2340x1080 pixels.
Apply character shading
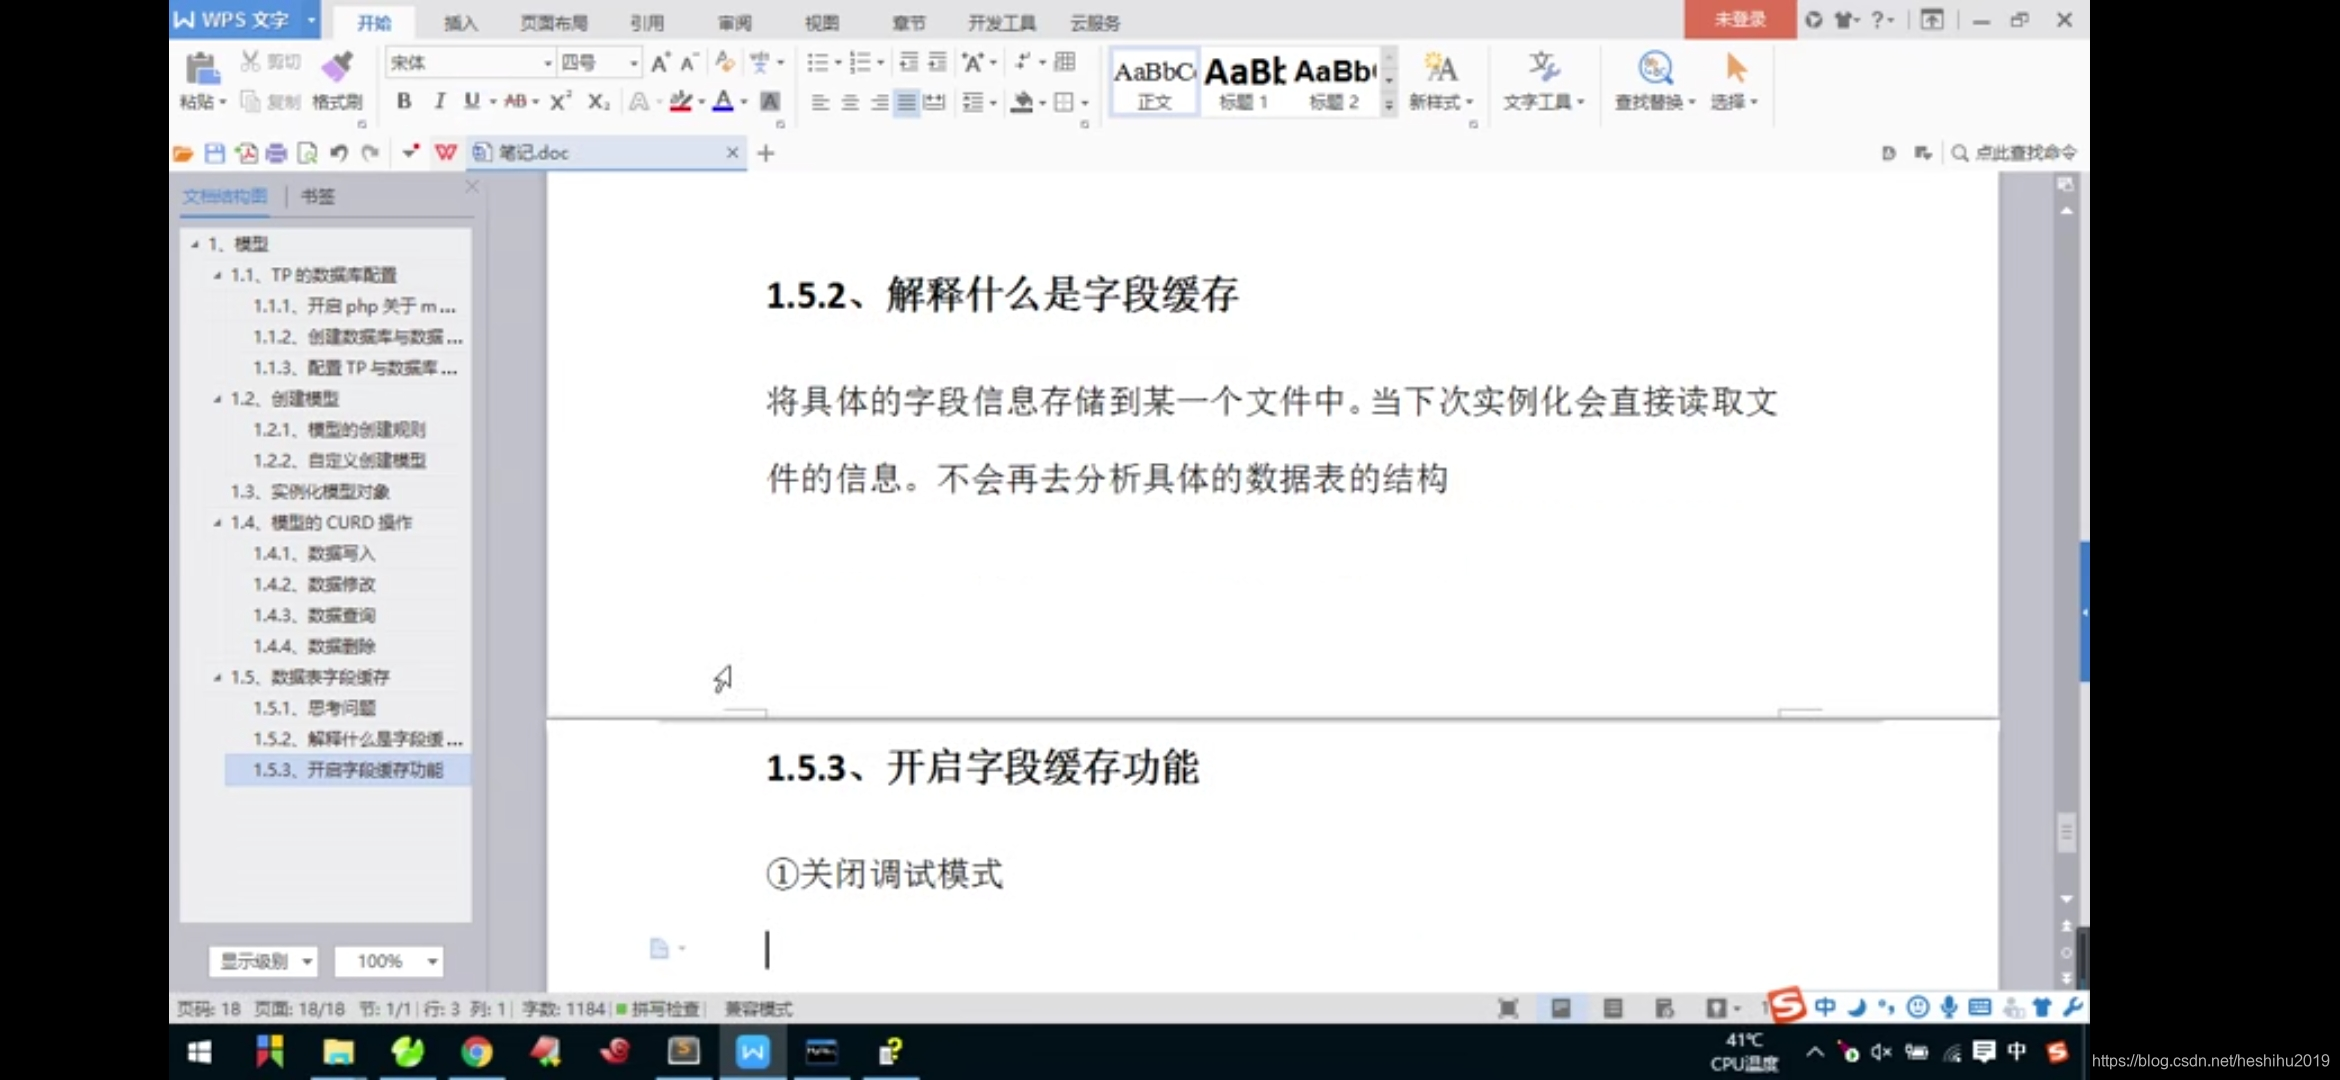coord(770,101)
